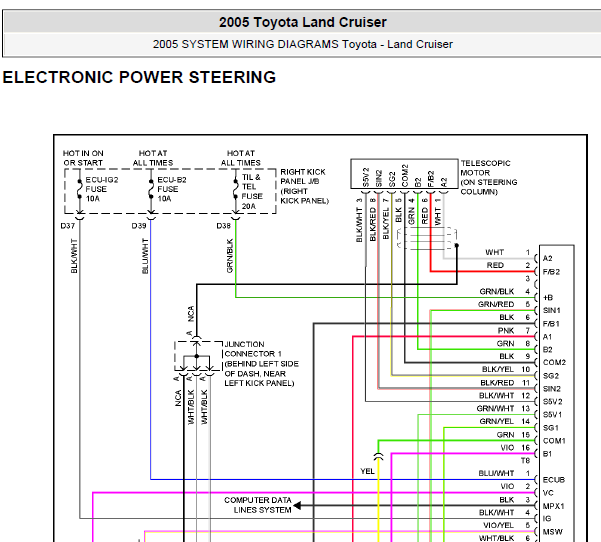This screenshot has width=601, height=542.
Task: Click the SG2 terminal on the ECU connector
Action: pyautogui.click(x=551, y=376)
